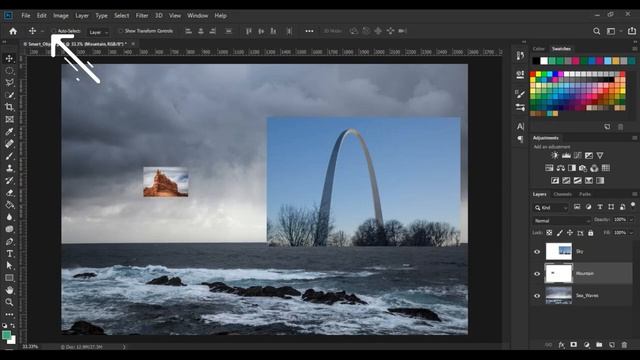640x360 pixels.
Task: Enable Show Transform Controls checkbox
Action: 120,31
